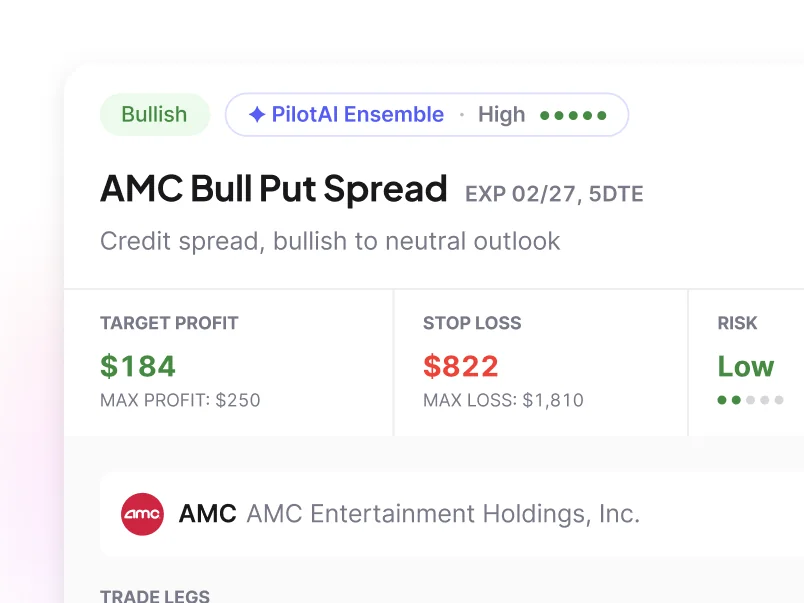Select the STOP LOSS heading
Screen dimensions: 804x603
[472, 323]
